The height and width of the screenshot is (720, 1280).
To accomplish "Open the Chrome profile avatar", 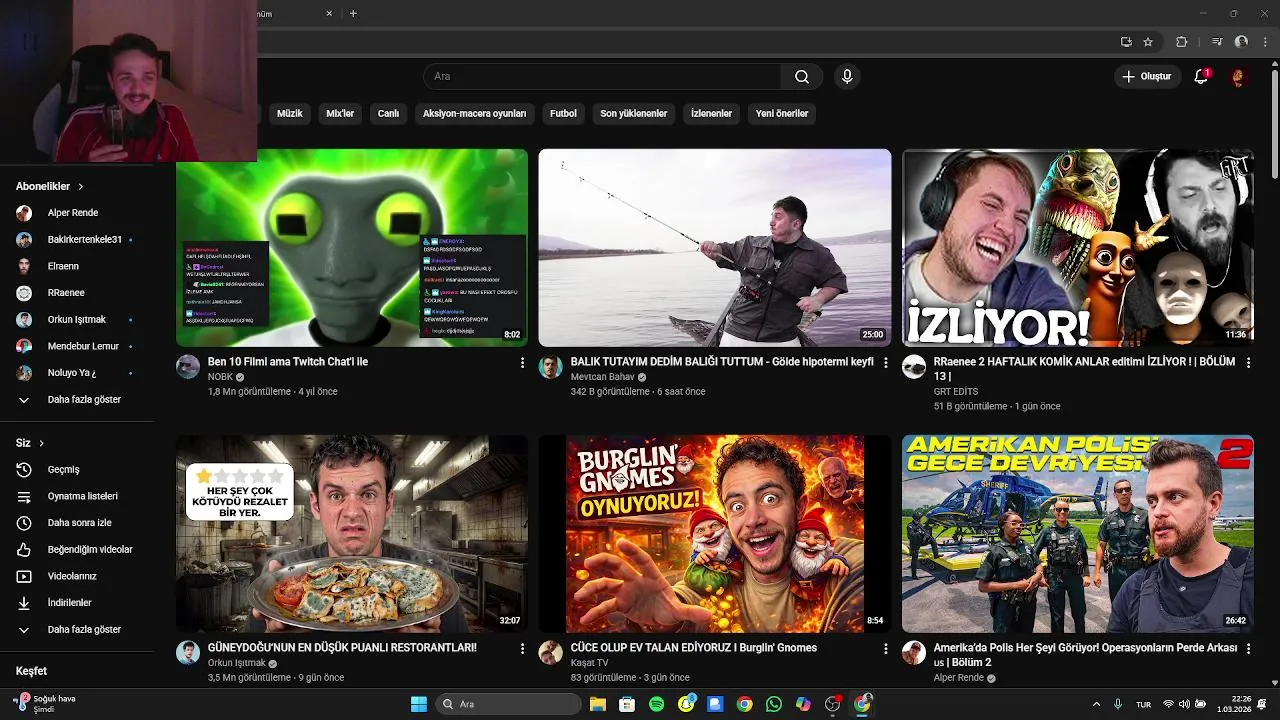I will point(1241,42).
